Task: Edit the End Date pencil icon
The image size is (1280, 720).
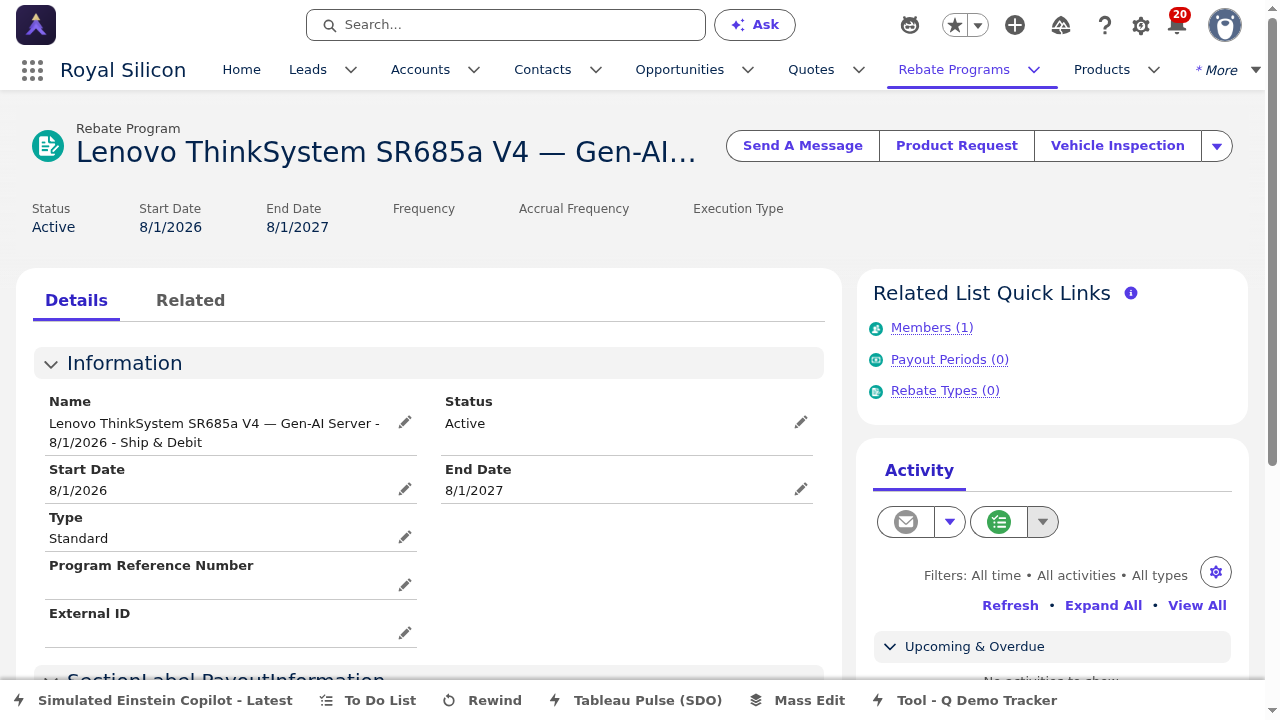Action: pyautogui.click(x=801, y=489)
